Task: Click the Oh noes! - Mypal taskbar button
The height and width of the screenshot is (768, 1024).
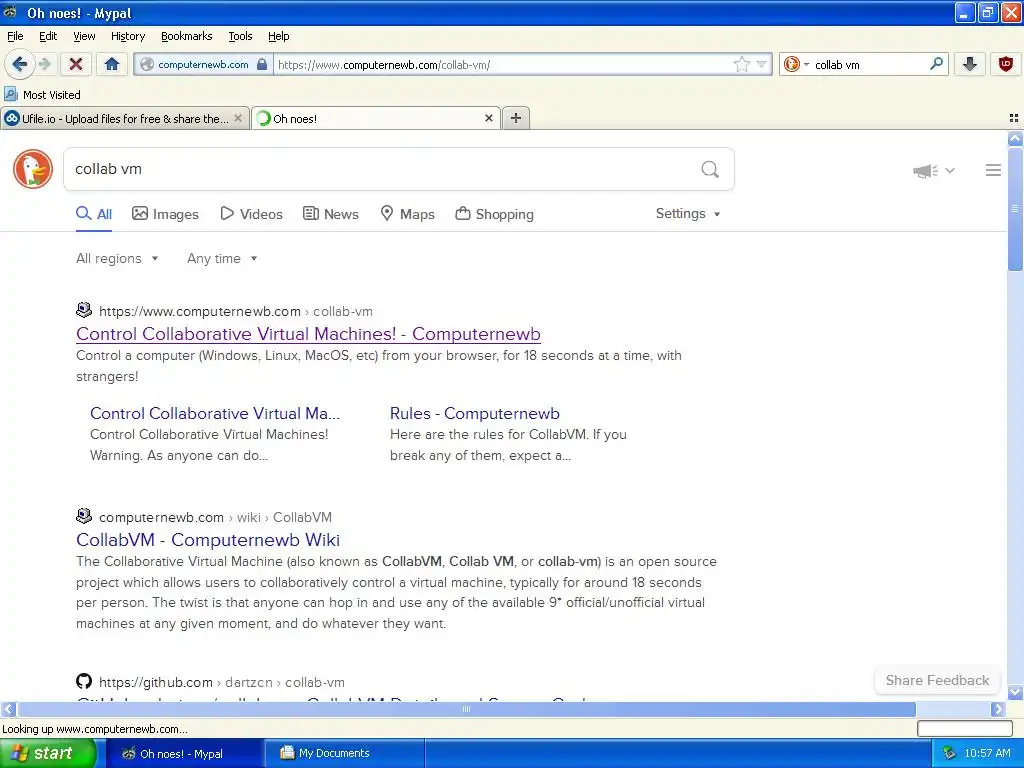Action: [184, 754]
